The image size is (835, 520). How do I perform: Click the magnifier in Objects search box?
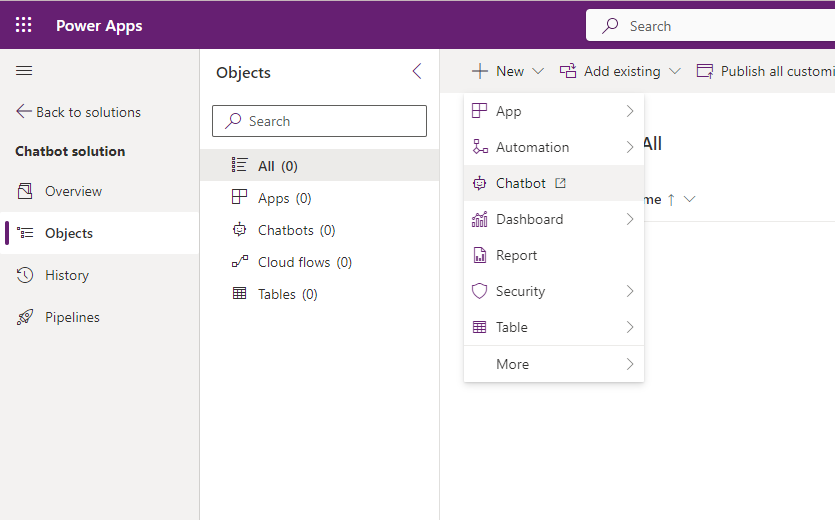click(x=233, y=121)
